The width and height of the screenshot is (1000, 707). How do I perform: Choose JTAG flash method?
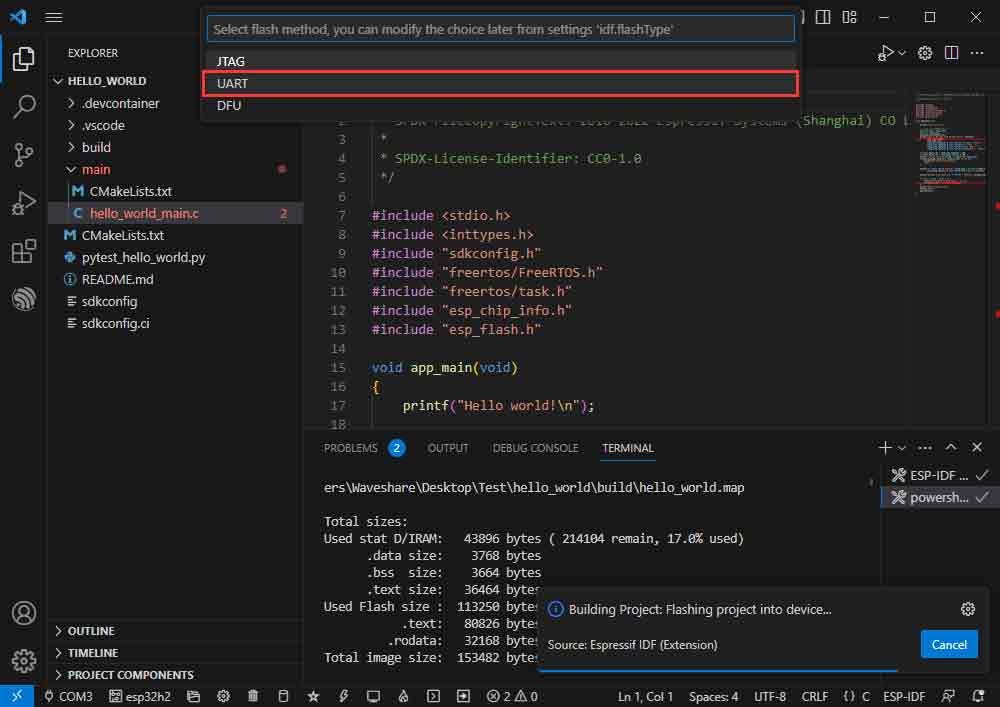pos(500,61)
